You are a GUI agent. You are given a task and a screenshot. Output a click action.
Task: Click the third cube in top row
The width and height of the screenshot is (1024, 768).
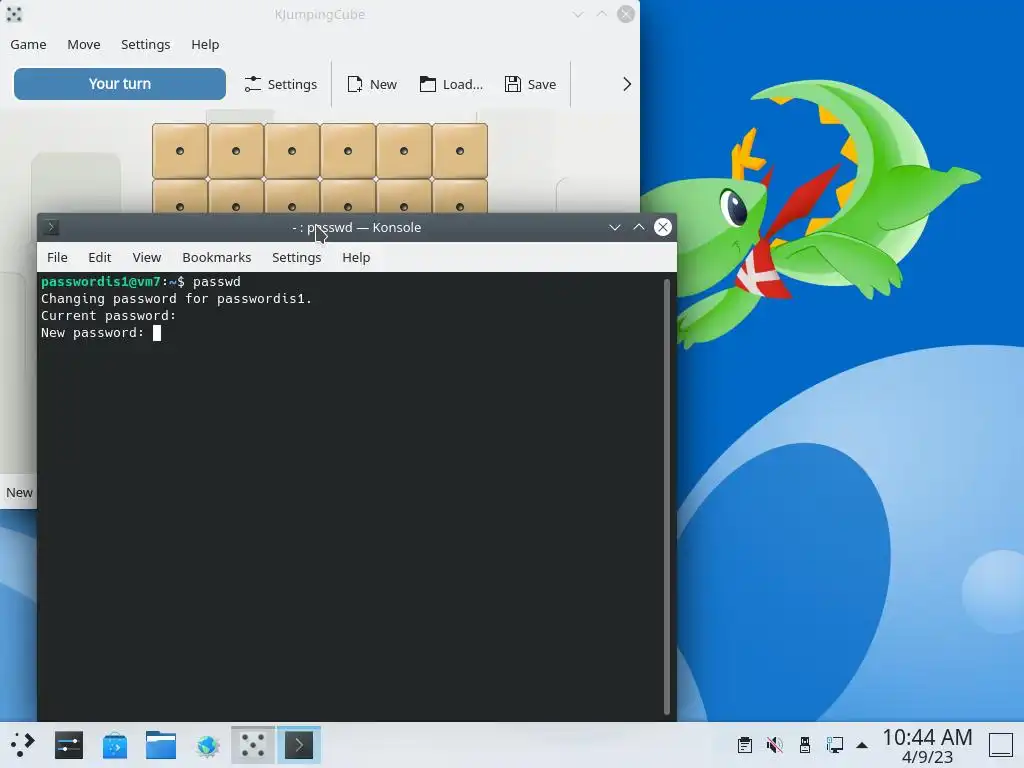pyautogui.click(x=292, y=151)
